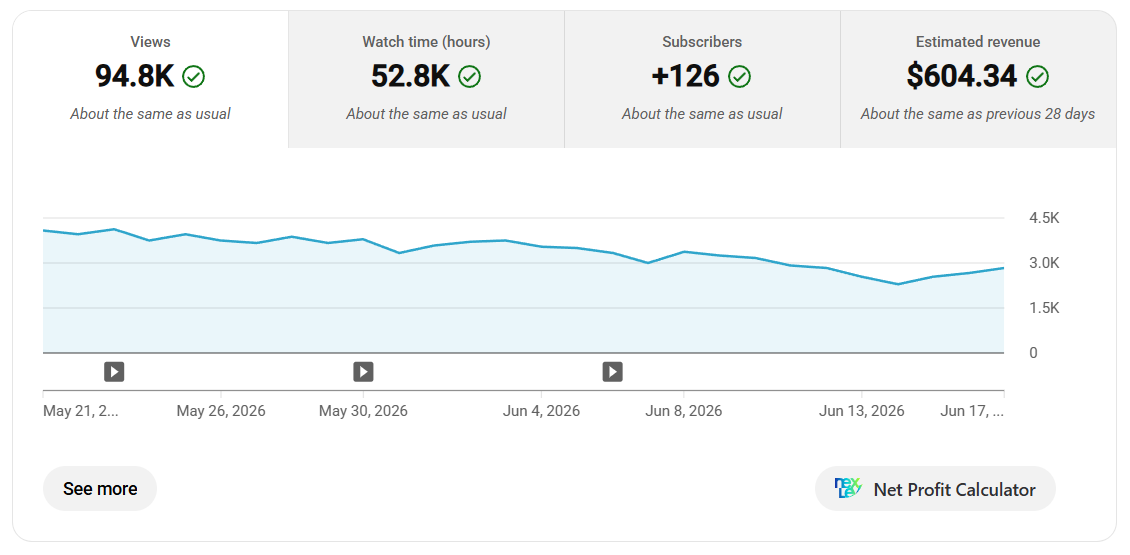1130x555 pixels.
Task: Open the video marker before Jun 8
Action: click(613, 372)
